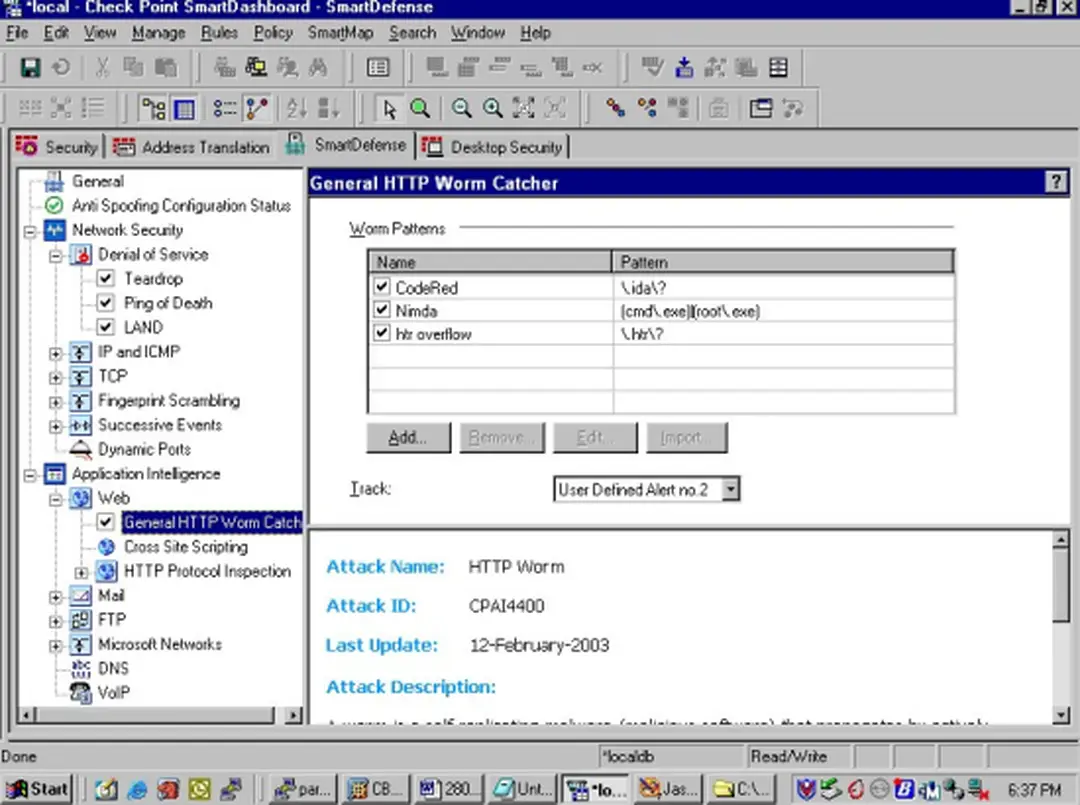Uncheck the CodeRed worm pattern
The image size is (1080, 805).
(381, 287)
